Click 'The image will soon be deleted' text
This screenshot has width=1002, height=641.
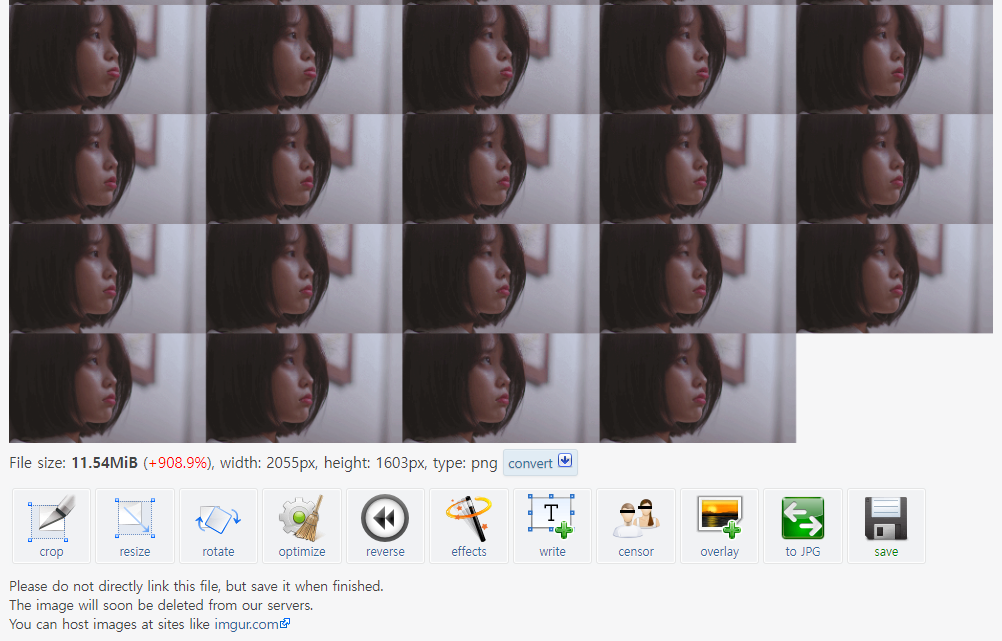[x=161, y=605]
